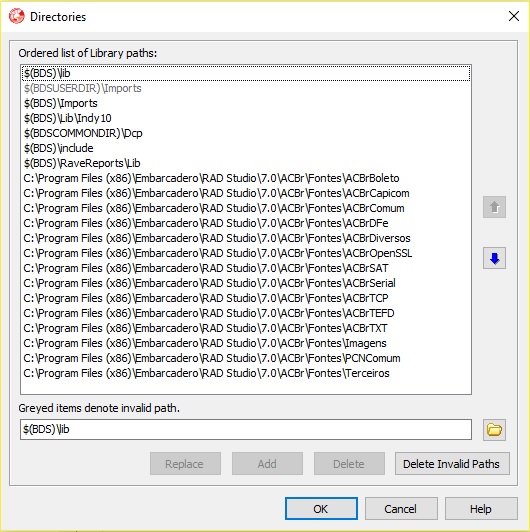Move selected path down with blue arrow
This screenshot has height=532, width=530.
click(494, 258)
